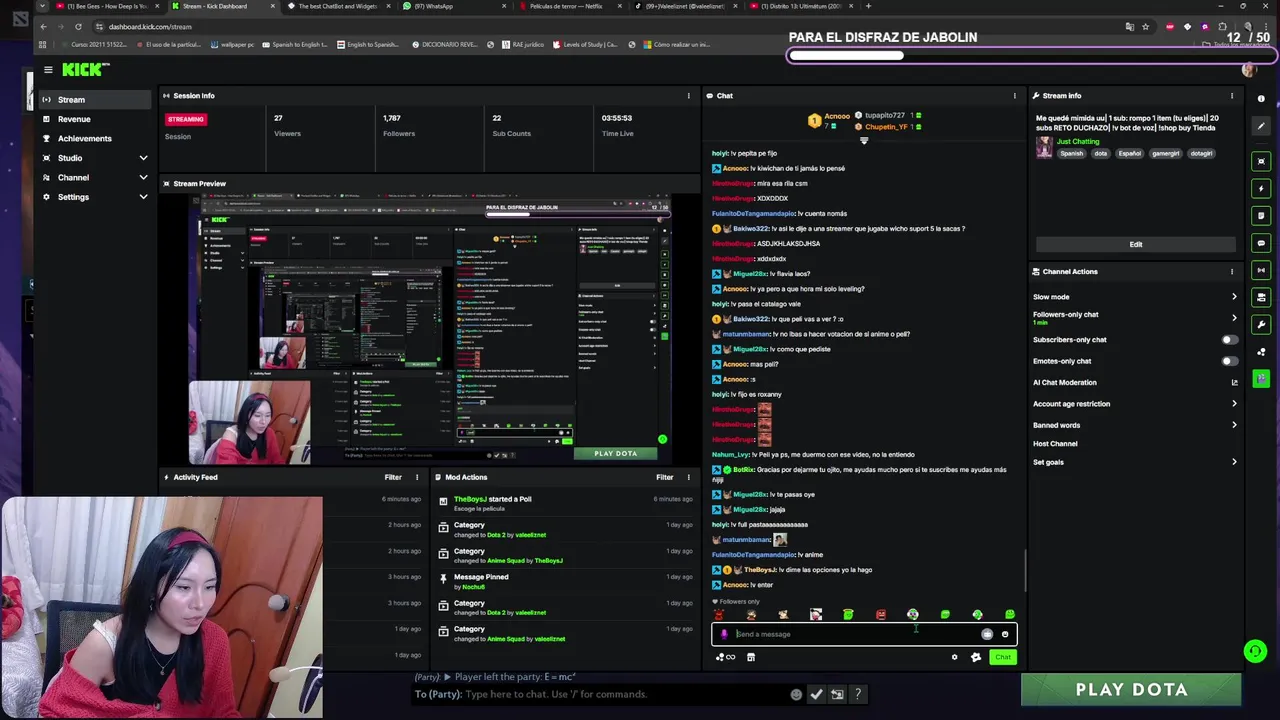
Task: Open the emoji picker in chat input
Action: (1005, 634)
